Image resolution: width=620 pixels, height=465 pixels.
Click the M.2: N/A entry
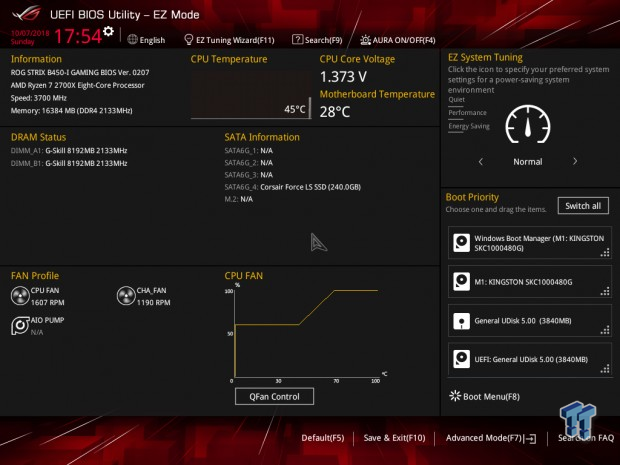tap(239, 199)
